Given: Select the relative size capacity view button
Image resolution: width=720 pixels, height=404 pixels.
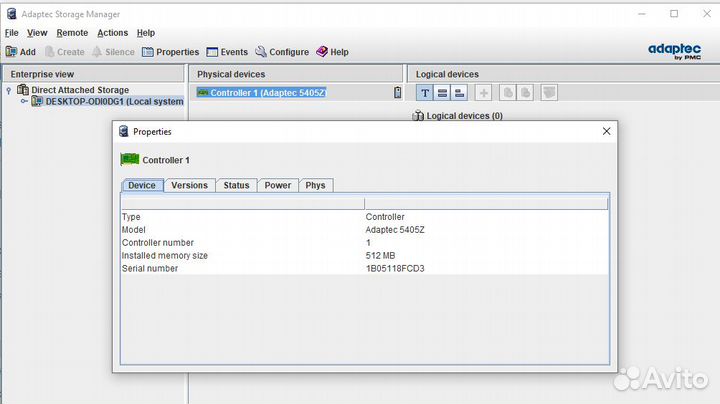Looking at the screenshot, I should (x=459, y=93).
